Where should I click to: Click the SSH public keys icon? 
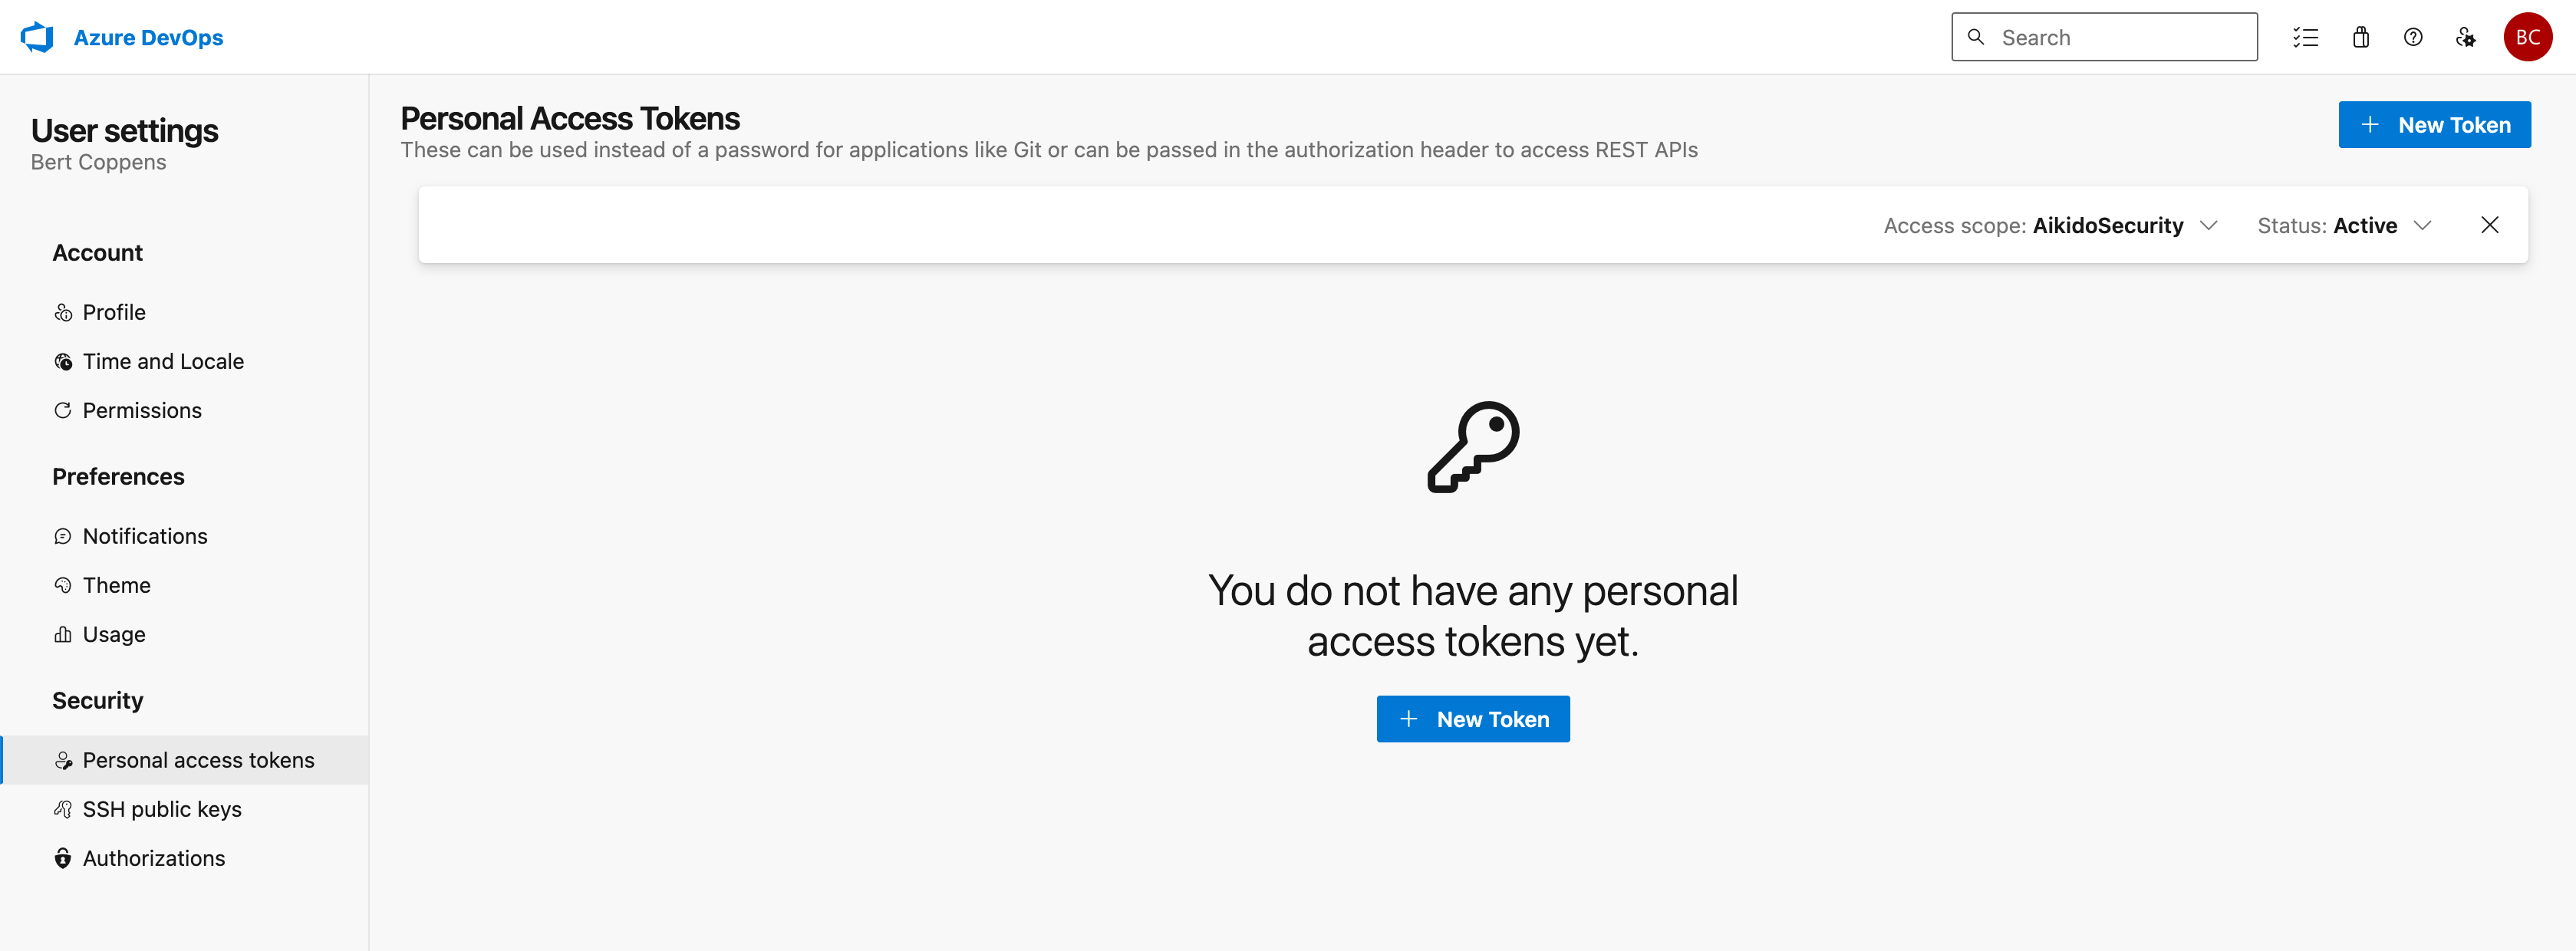coord(63,810)
